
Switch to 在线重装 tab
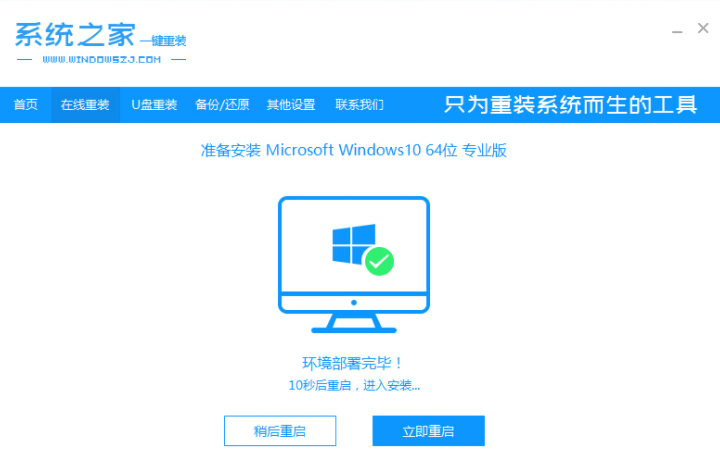coord(85,105)
